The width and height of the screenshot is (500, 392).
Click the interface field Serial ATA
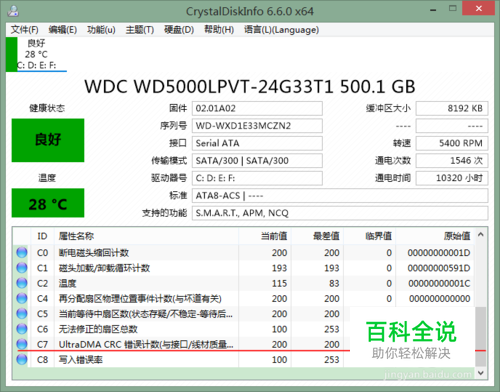click(257, 143)
